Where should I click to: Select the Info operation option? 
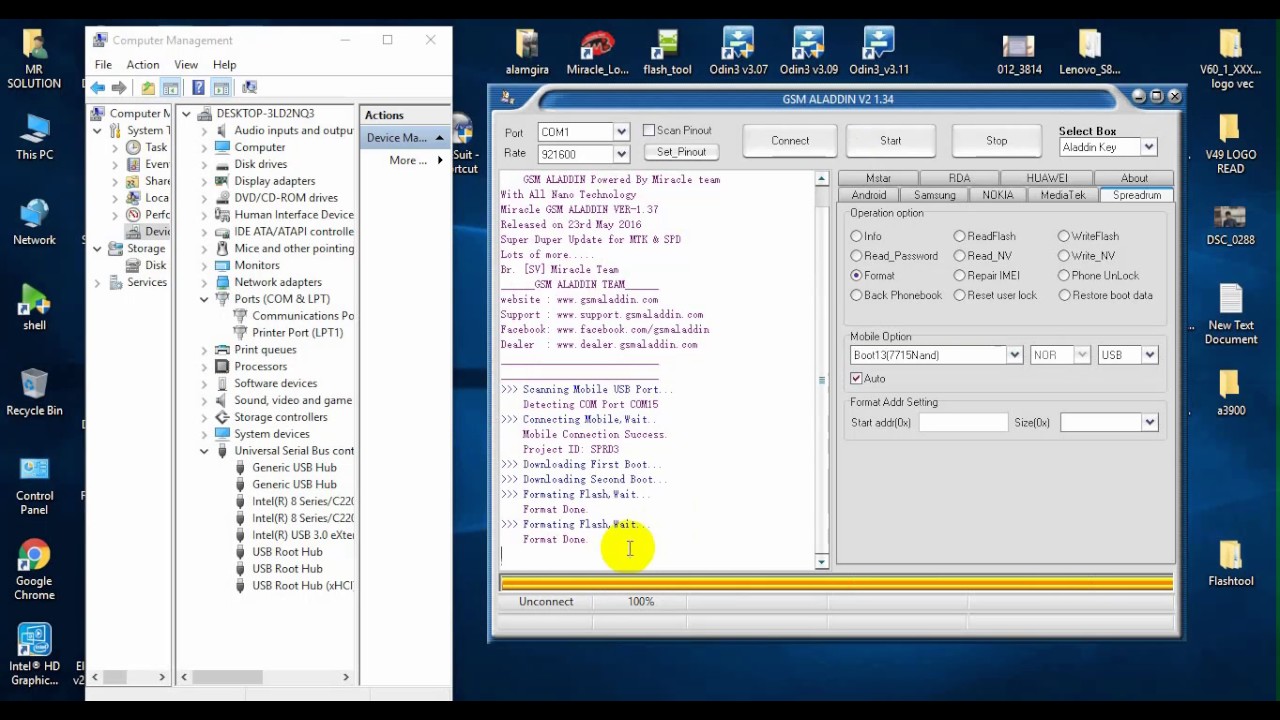[x=856, y=236]
